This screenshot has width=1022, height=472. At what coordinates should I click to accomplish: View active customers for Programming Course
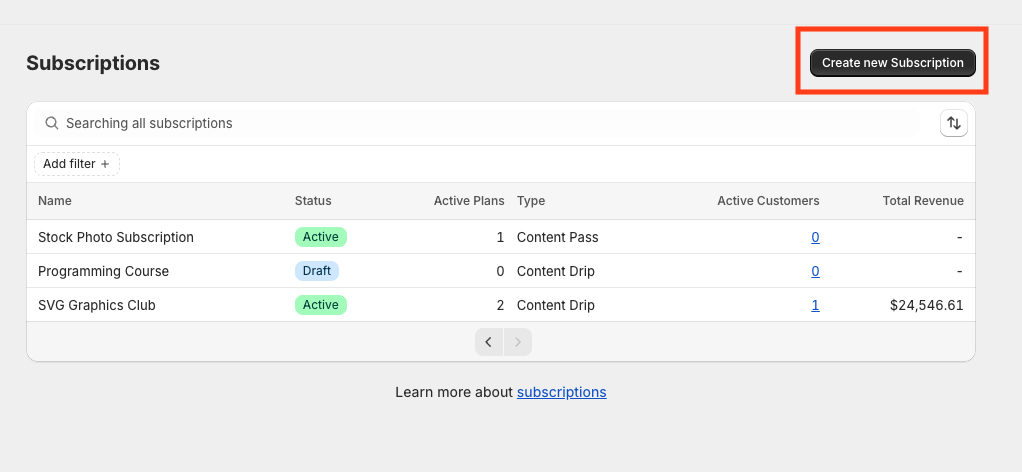(815, 271)
